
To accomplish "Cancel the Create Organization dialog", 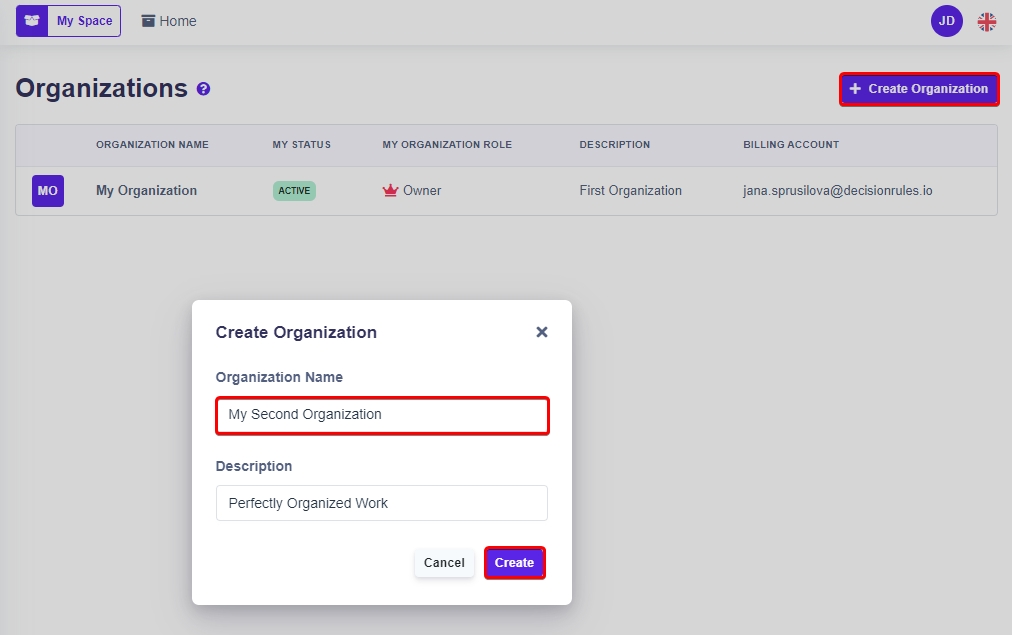I will tap(444, 563).
